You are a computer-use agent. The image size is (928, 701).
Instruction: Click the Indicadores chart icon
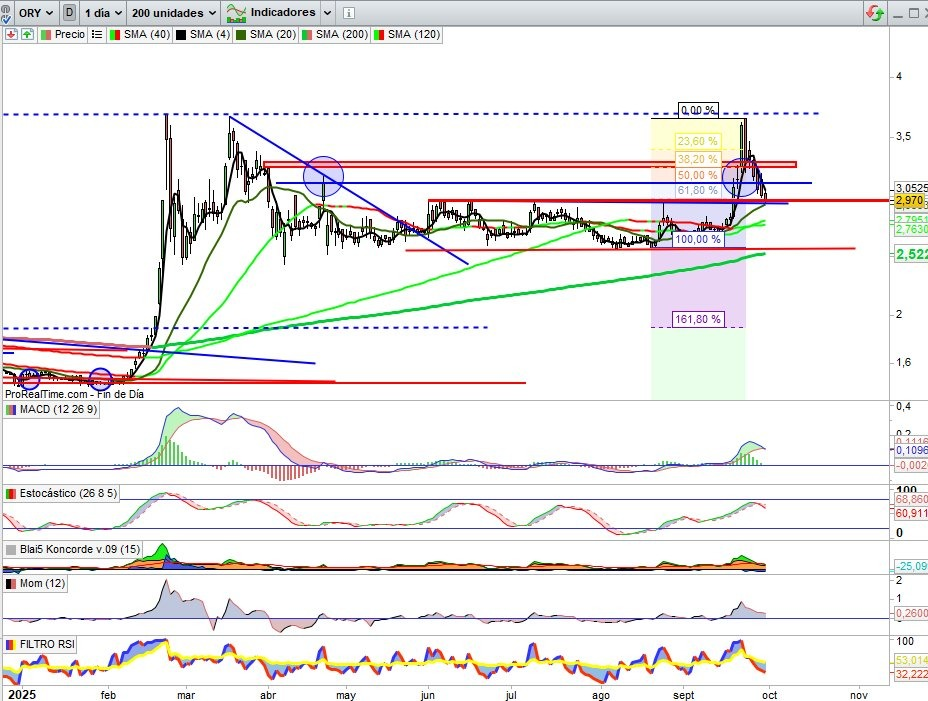click(237, 13)
